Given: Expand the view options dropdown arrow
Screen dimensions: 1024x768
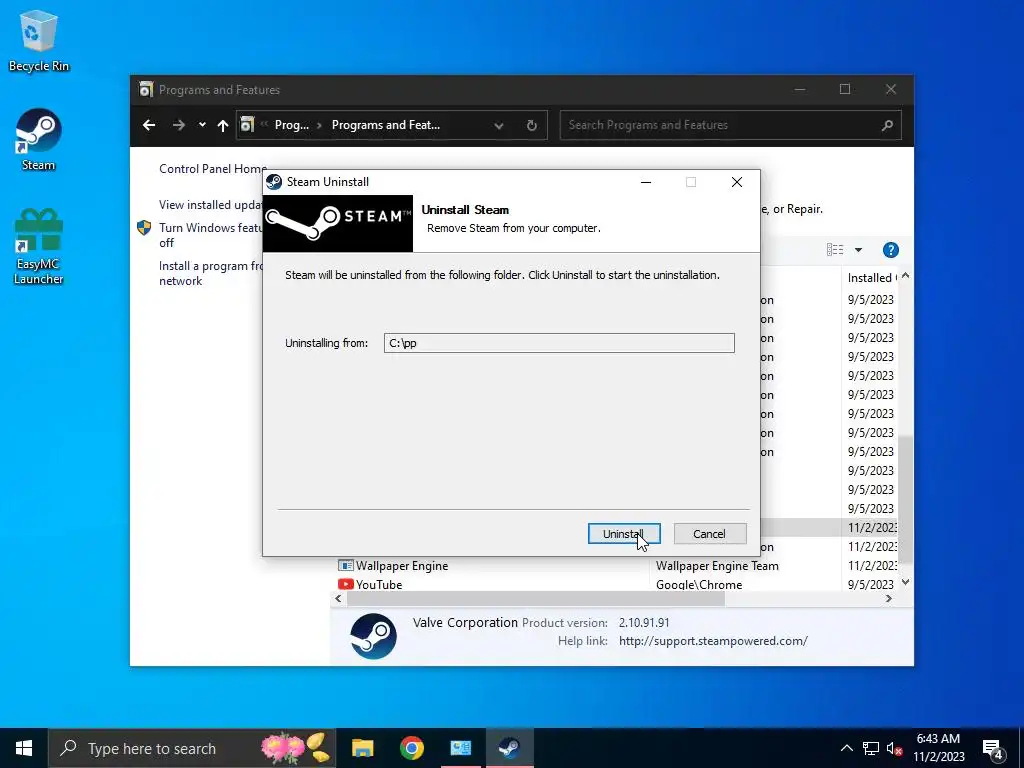Looking at the screenshot, I should [858, 249].
